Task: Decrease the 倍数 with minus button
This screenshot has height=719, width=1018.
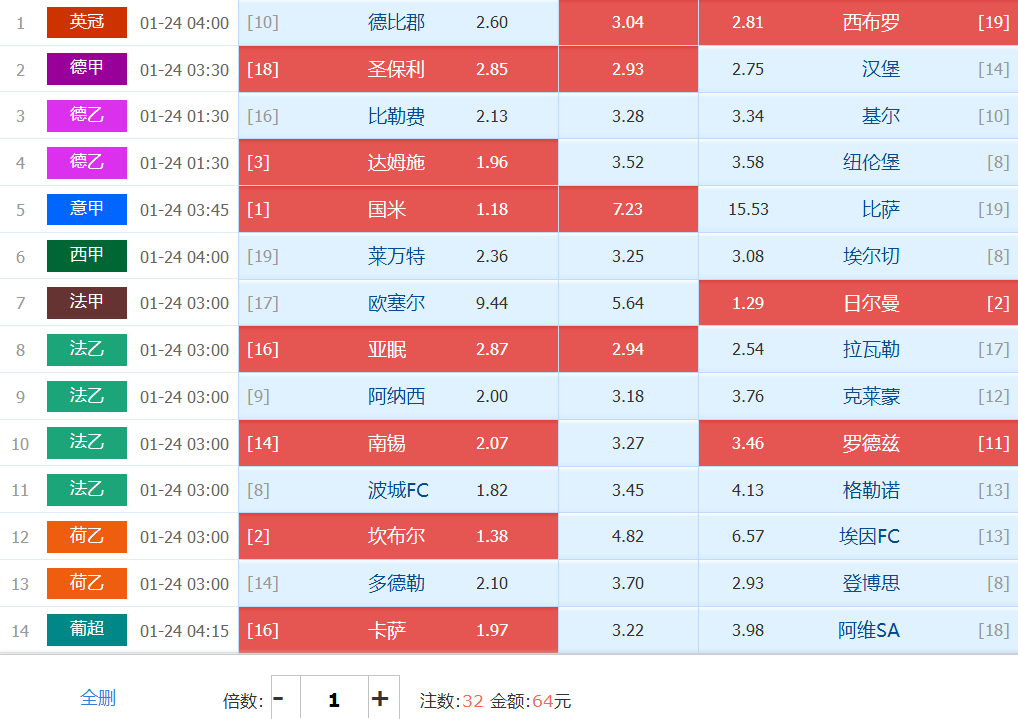Action: [279, 699]
